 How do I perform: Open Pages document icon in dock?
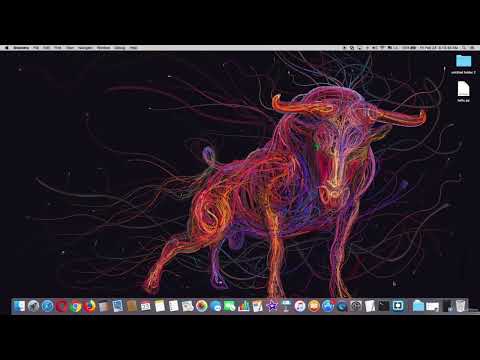coord(258,306)
